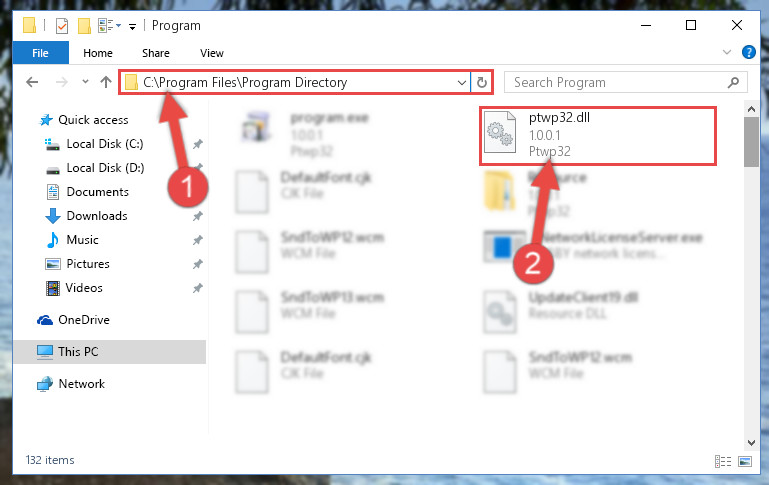Click the vertical scrollbar down arrow
The image size is (769, 485).
point(751,442)
